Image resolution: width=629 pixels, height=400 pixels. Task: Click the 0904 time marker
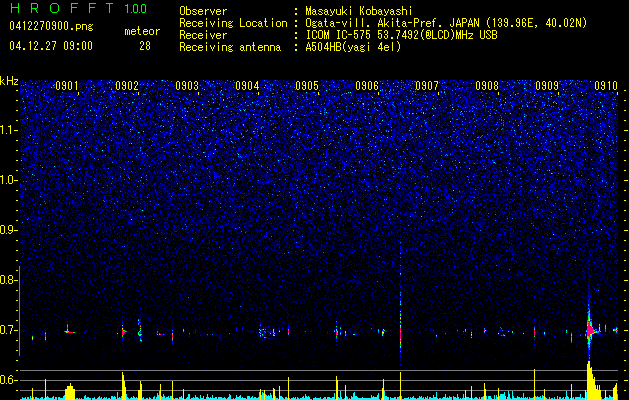247,86
